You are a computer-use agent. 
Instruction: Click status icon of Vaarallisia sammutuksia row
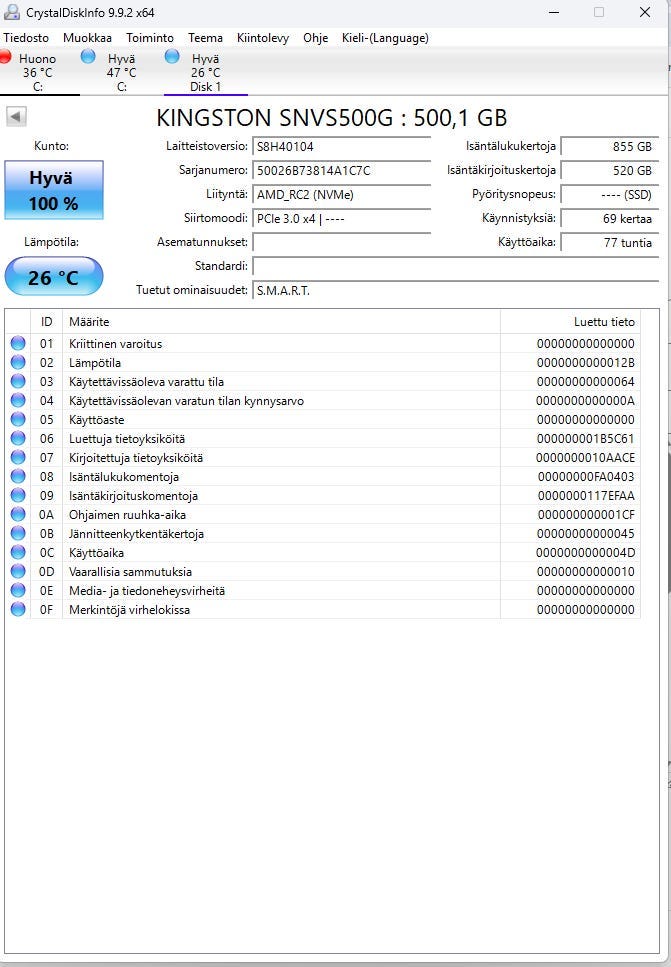click(18, 572)
